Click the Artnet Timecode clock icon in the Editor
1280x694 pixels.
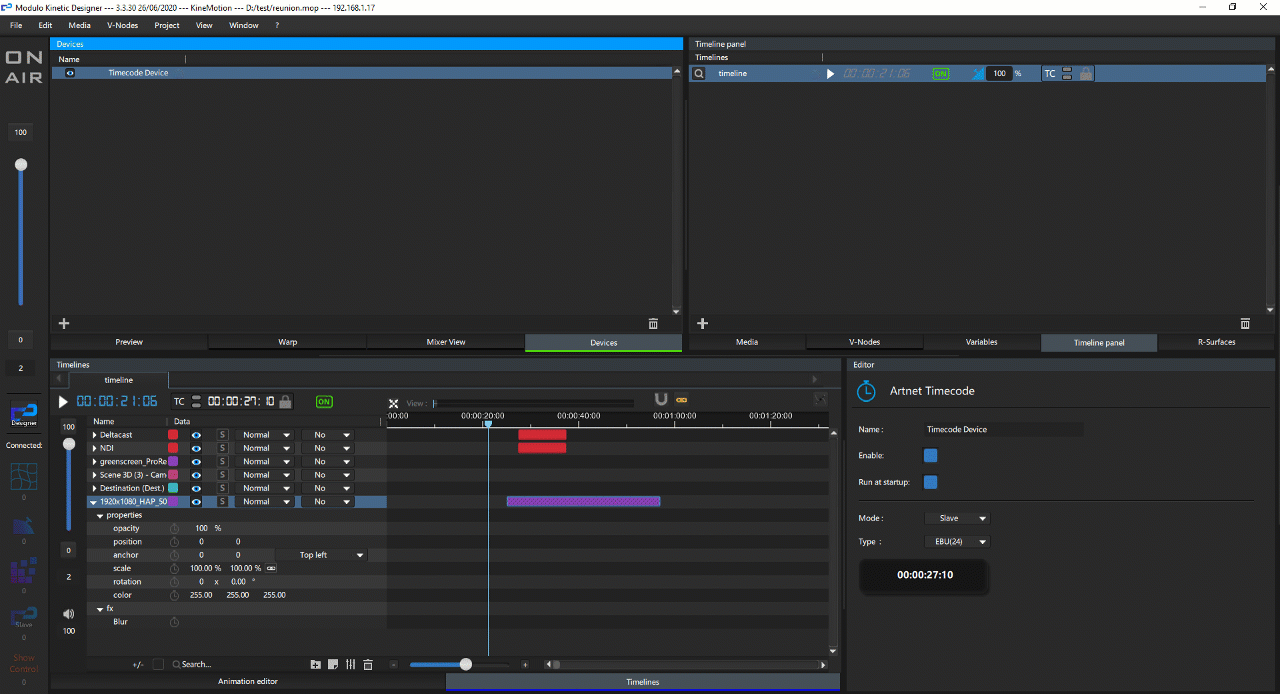point(866,391)
